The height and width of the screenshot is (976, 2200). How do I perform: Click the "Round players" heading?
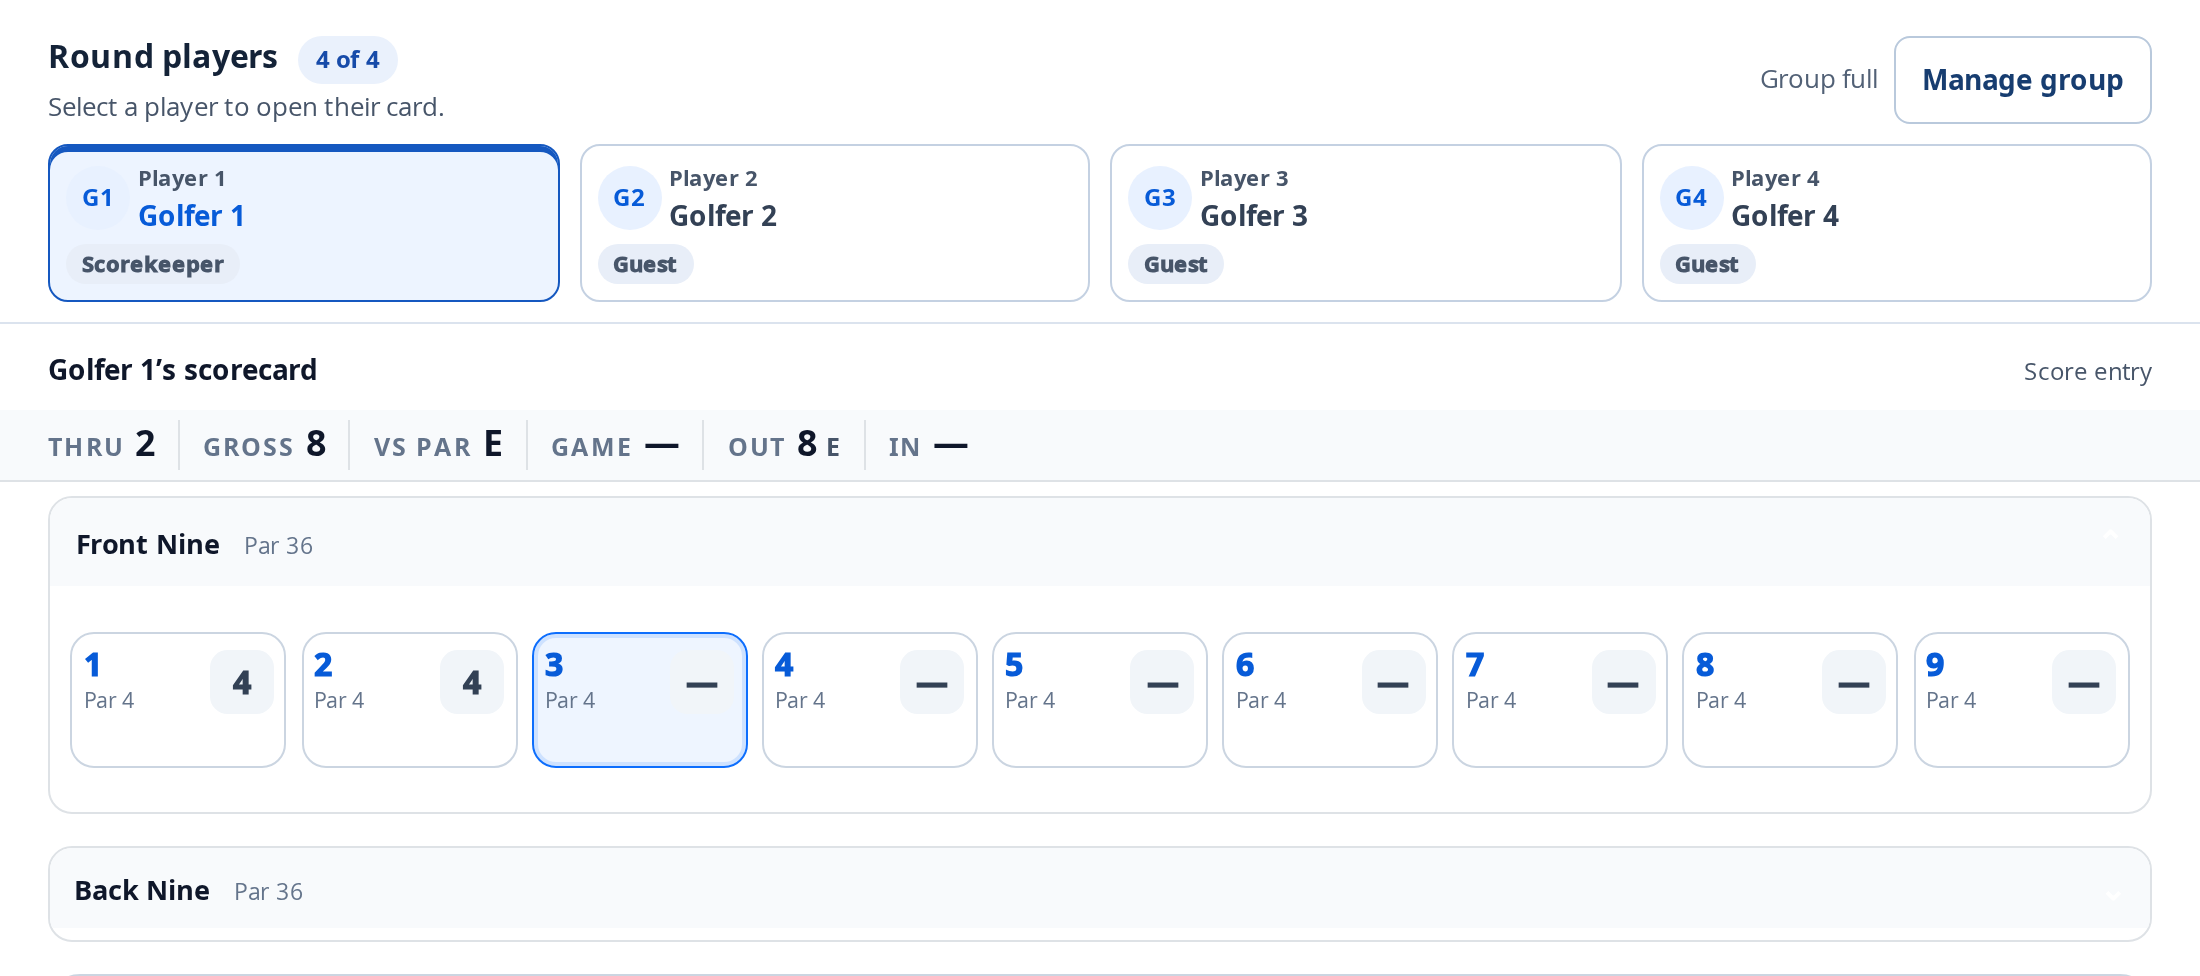[163, 57]
